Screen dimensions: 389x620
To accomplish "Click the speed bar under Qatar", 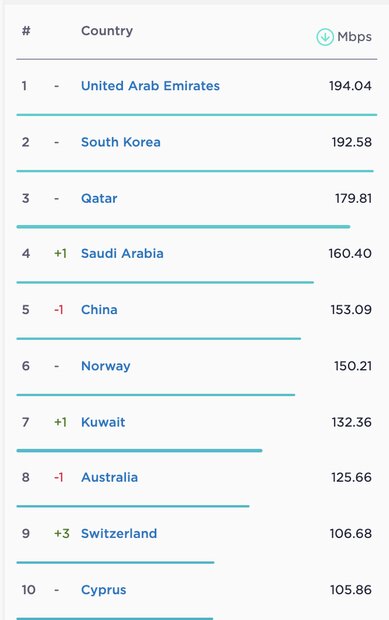I will [183, 227].
